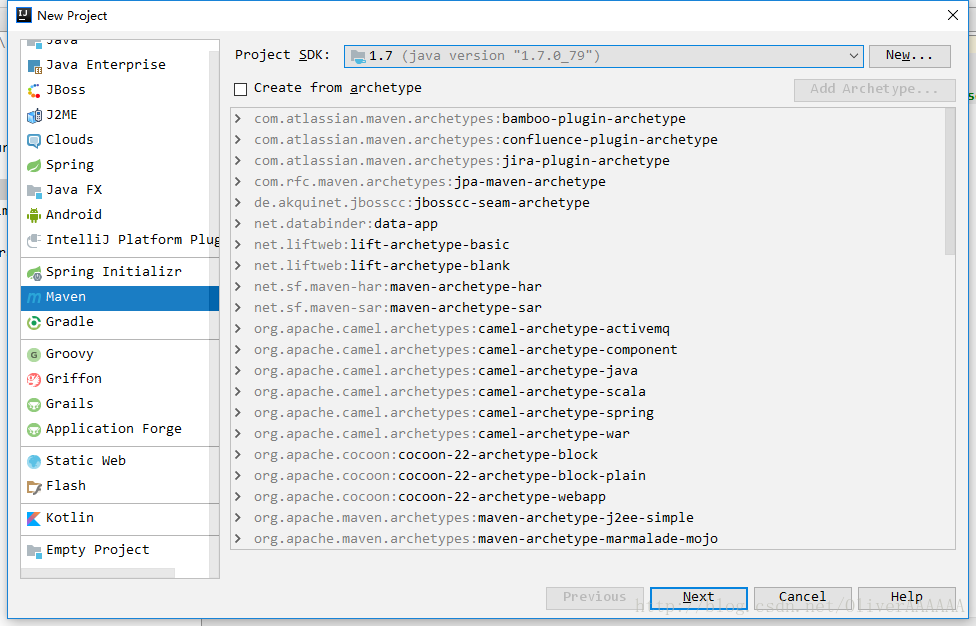Click the Cancel button

[x=802, y=597]
